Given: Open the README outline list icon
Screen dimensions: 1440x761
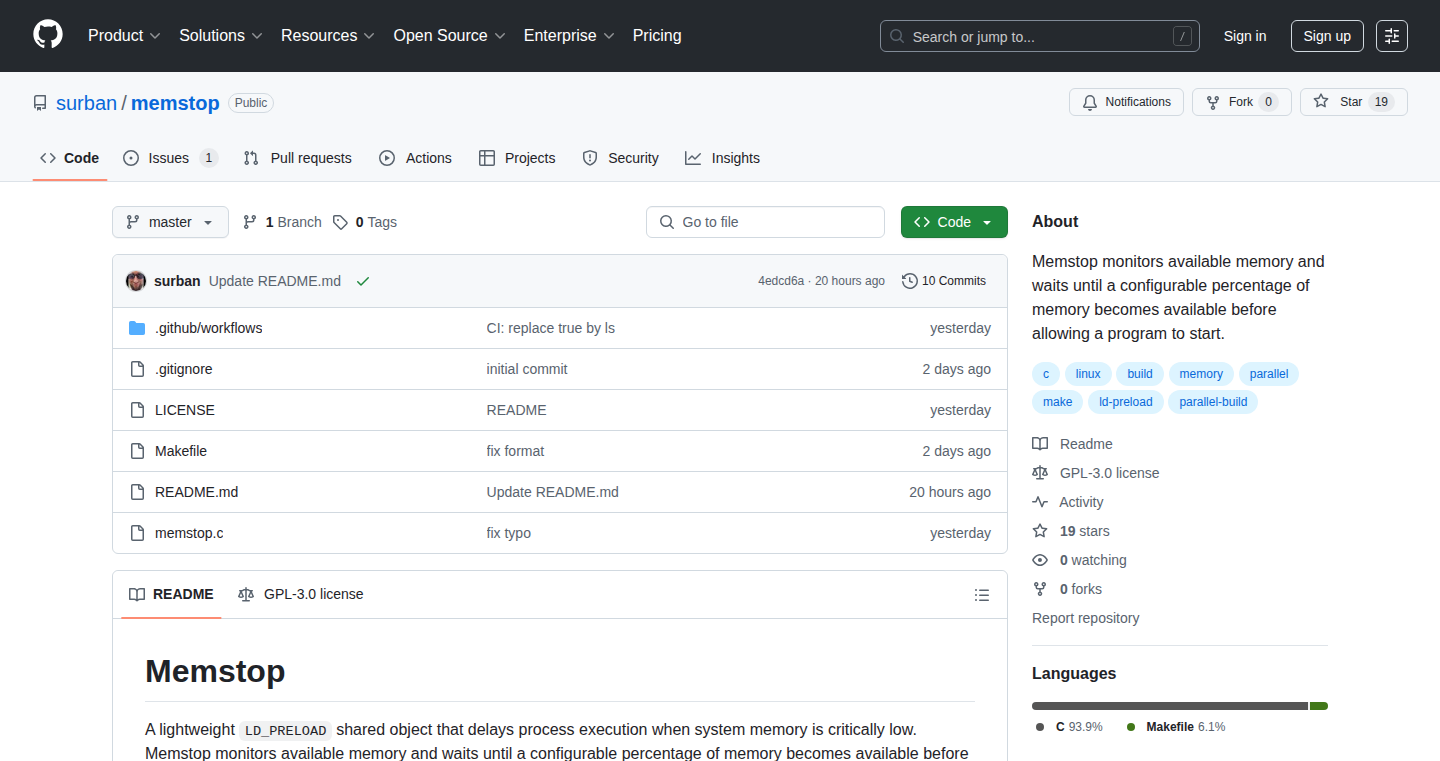Looking at the screenshot, I should pyautogui.click(x=982, y=595).
